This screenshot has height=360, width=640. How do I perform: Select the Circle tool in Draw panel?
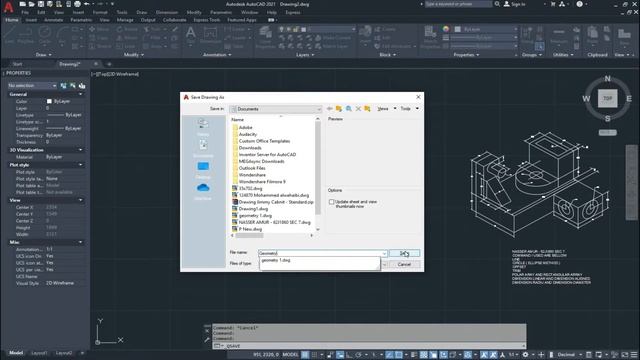pos(45,35)
